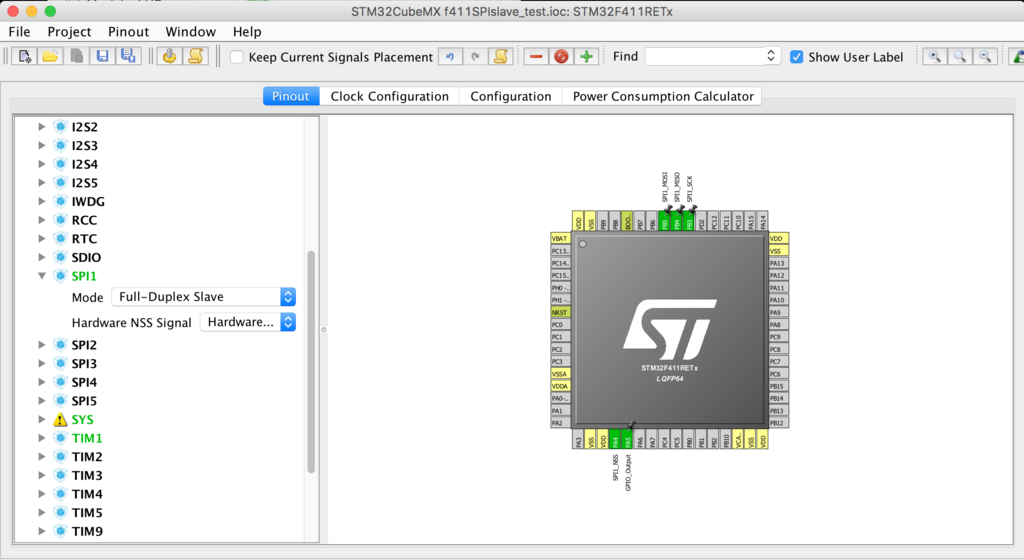Click the peripheral tree vertical scrollbar
Viewport: 1024px width, 560px height.
click(312, 362)
